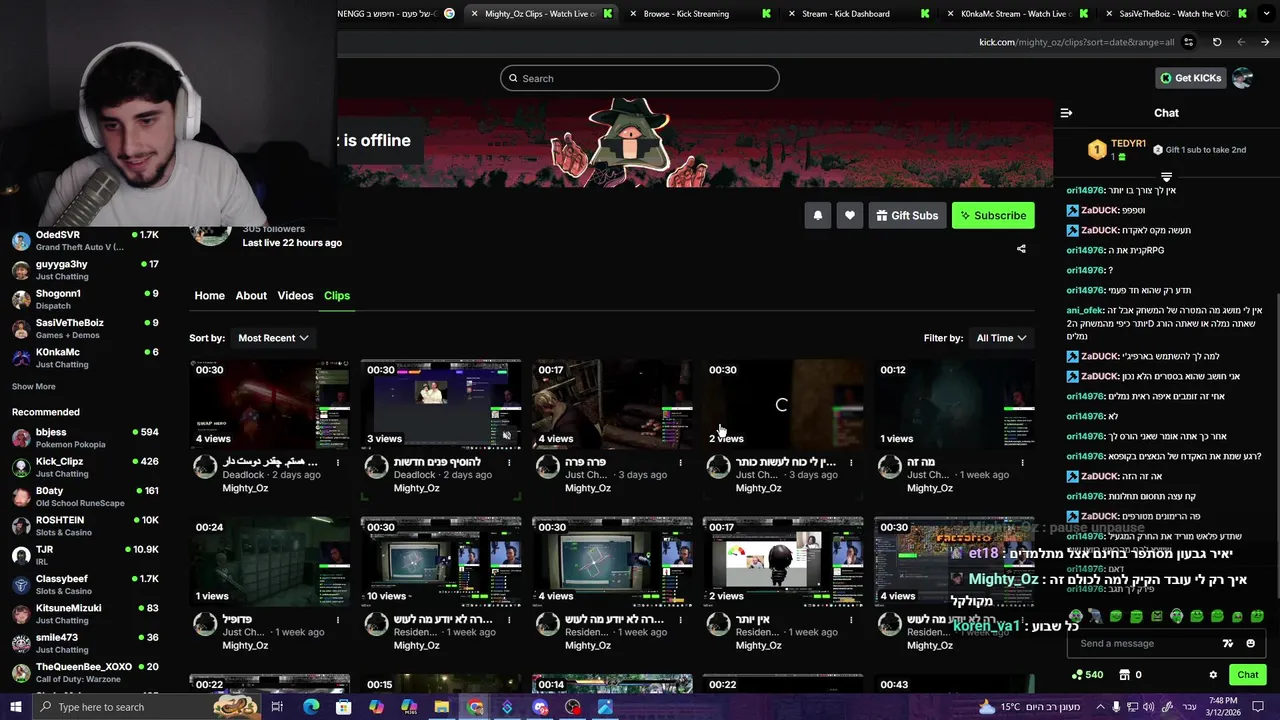Click the notification bell icon
Viewport: 1280px width, 720px height.
(818, 215)
